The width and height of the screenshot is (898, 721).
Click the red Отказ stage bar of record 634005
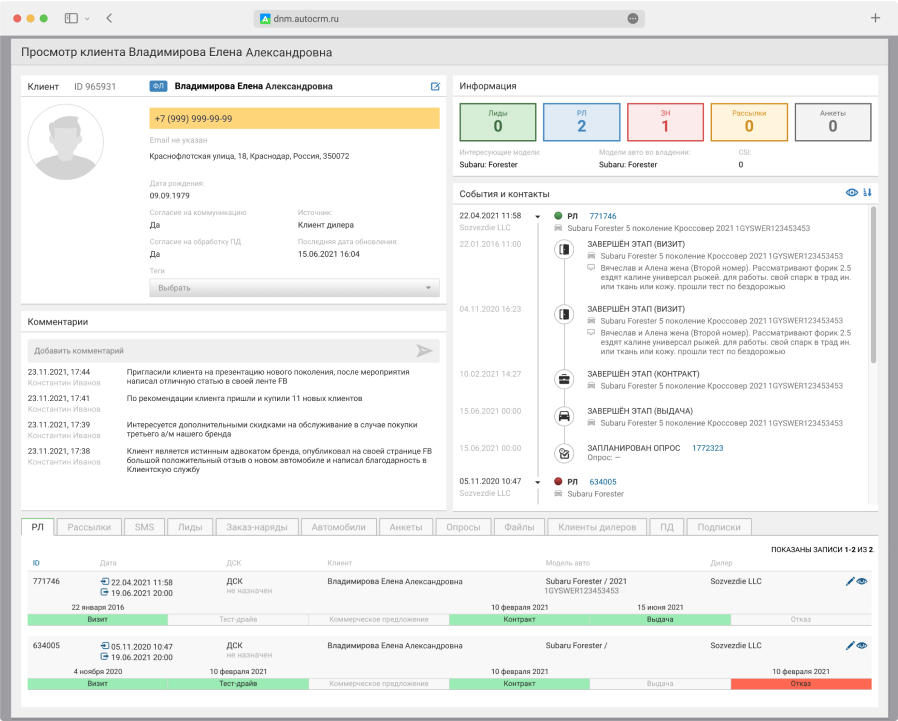click(x=800, y=684)
